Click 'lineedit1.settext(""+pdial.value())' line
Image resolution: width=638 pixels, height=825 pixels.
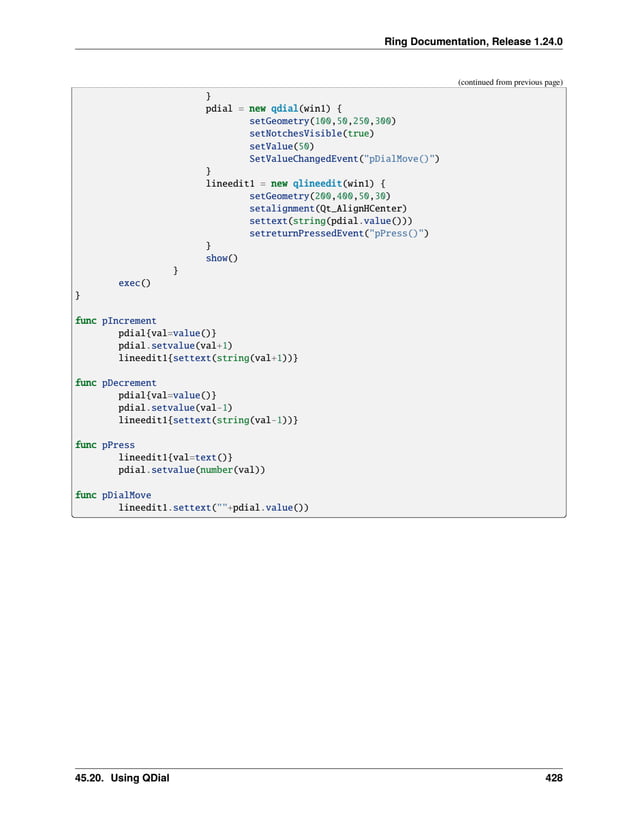click(214, 508)
